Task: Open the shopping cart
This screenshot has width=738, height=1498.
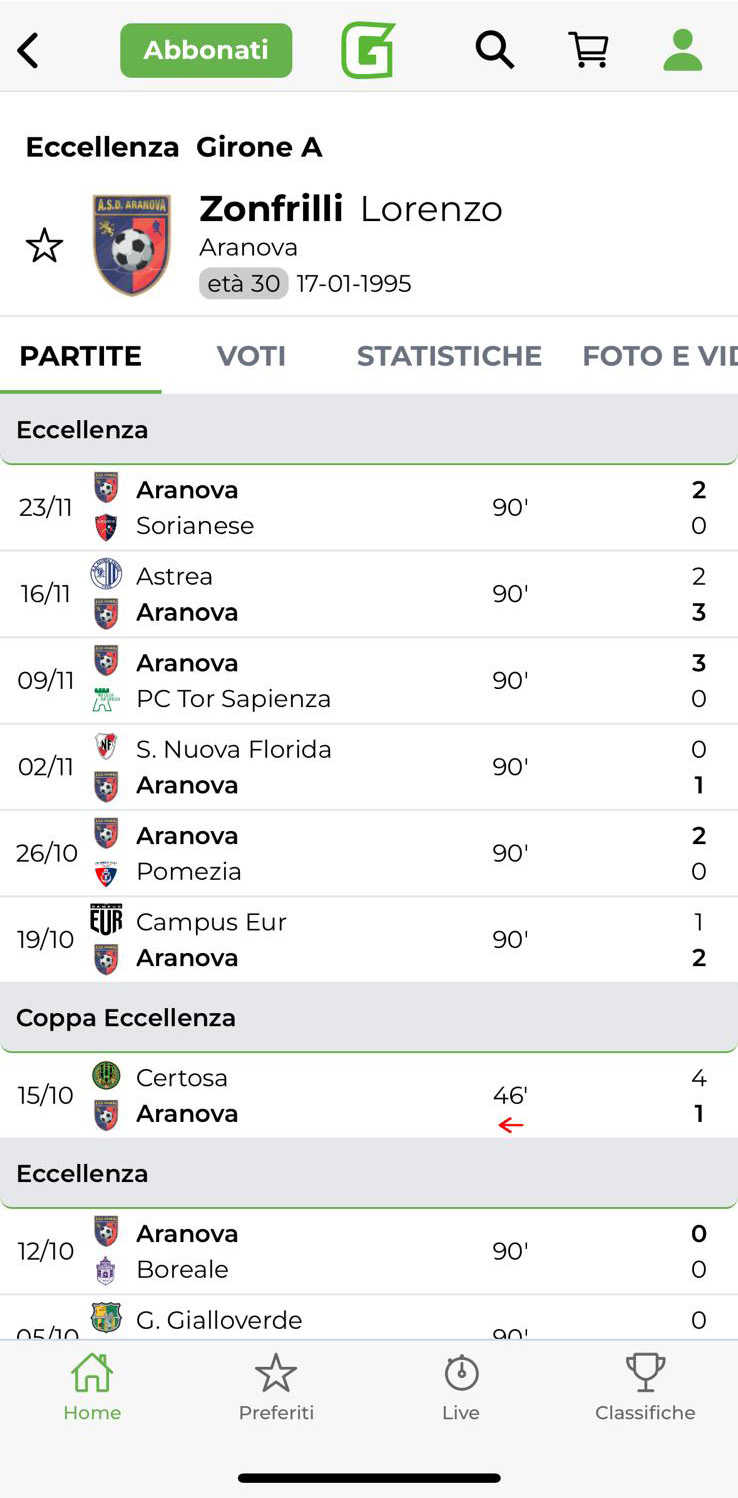Action: point(589,50)
